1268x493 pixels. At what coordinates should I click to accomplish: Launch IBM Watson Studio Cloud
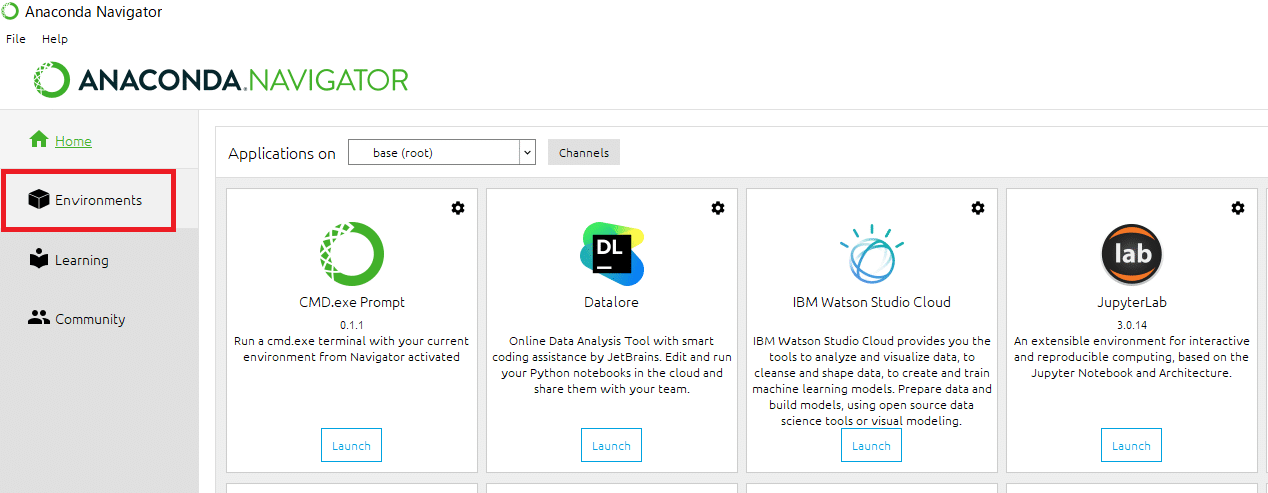click(871, 445)
